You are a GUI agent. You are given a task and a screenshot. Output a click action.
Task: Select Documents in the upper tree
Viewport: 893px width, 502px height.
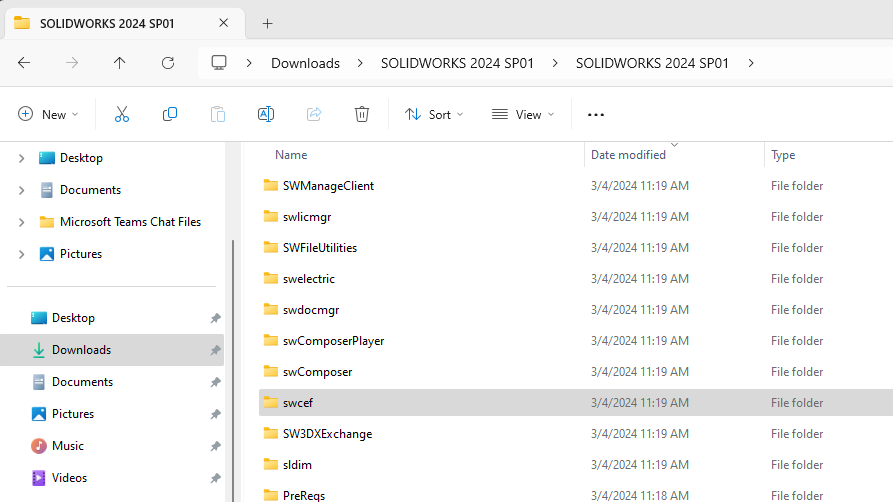pos(91,190)
